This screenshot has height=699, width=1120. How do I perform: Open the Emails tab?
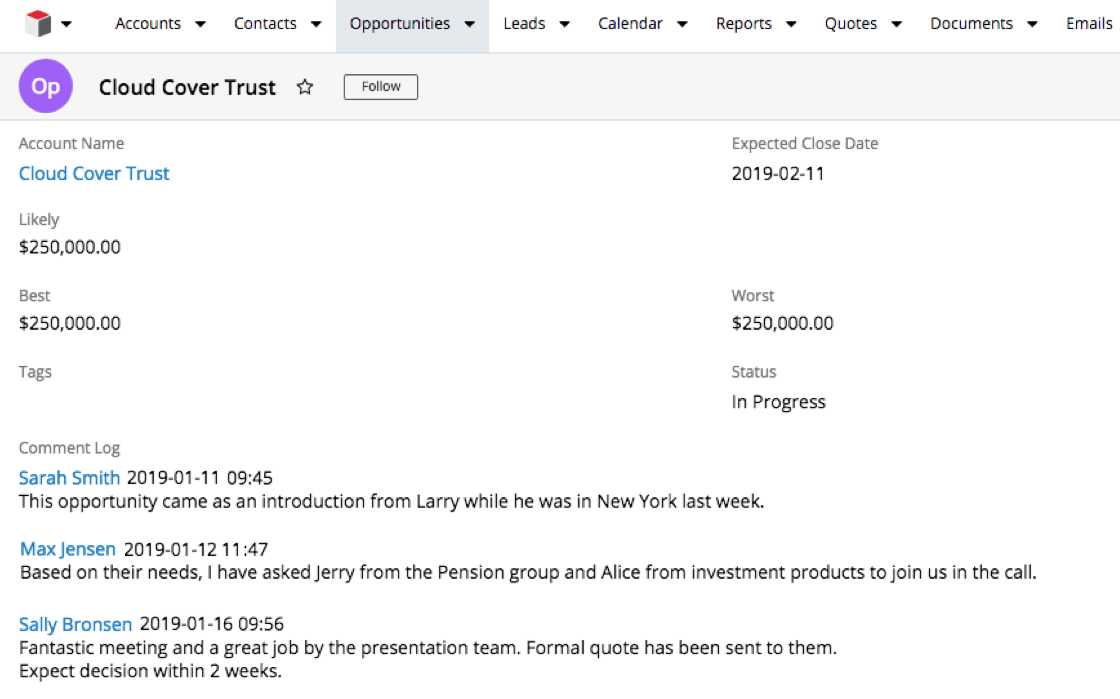(1088, 24)
